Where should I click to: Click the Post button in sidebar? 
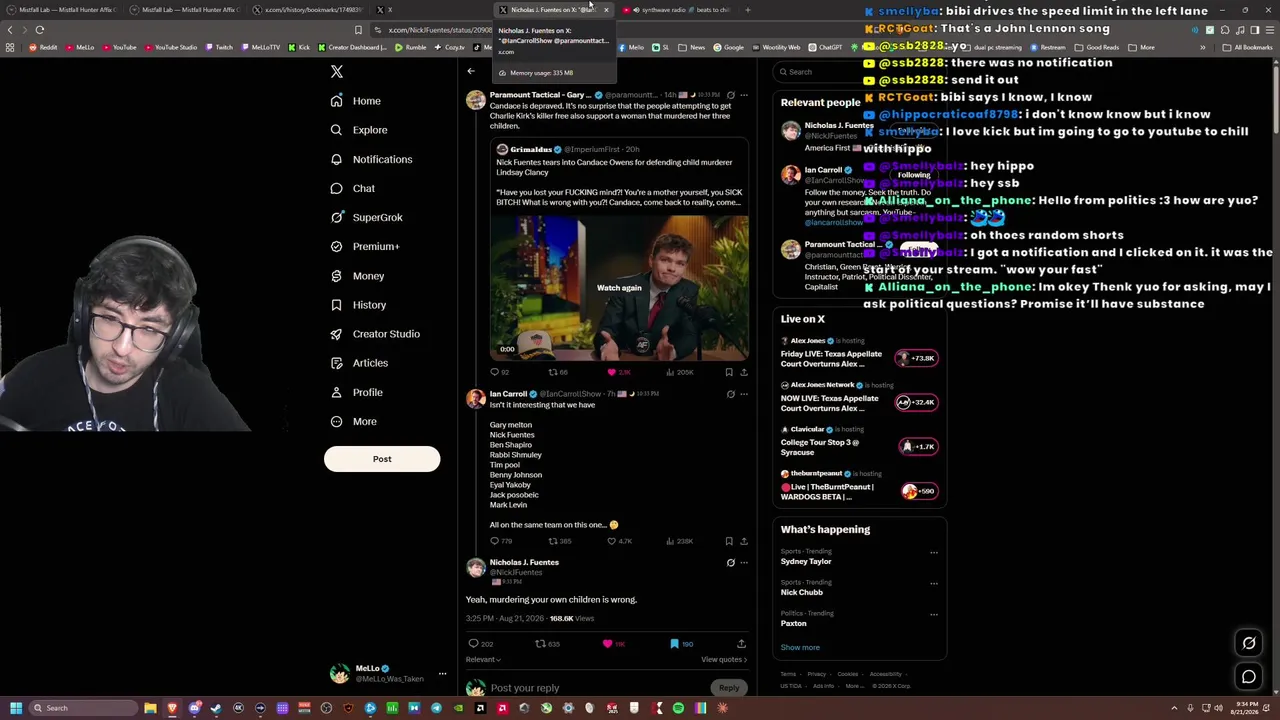[x=382, y=459]
